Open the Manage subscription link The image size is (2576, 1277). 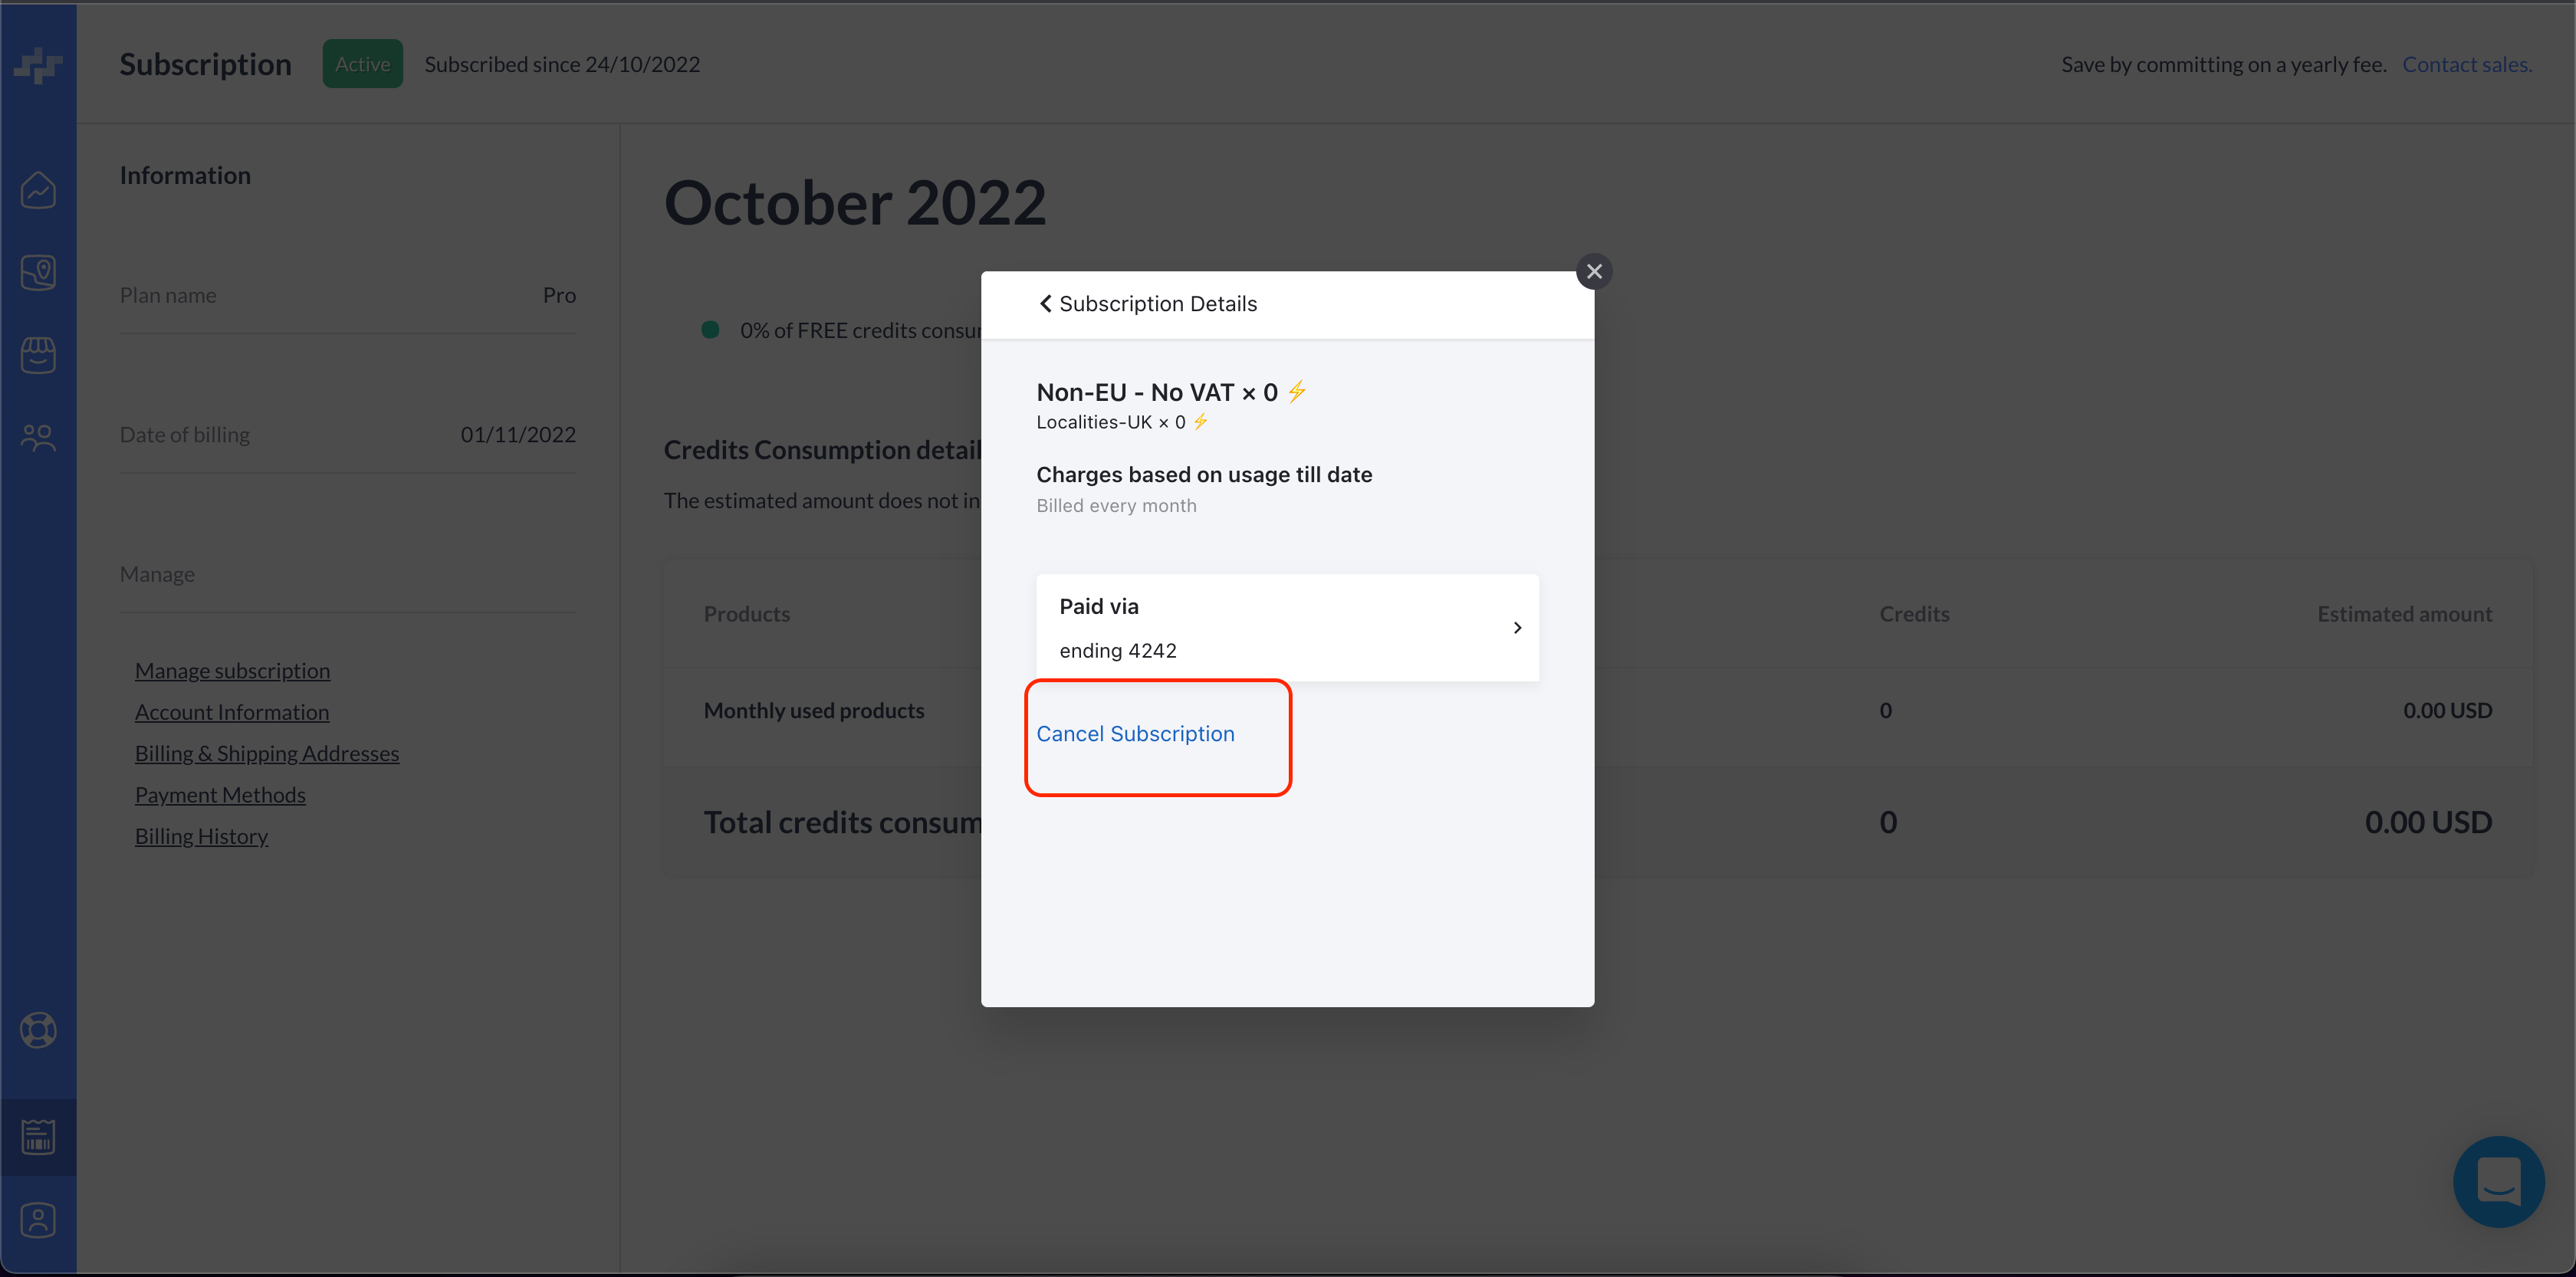coord(232,671)
